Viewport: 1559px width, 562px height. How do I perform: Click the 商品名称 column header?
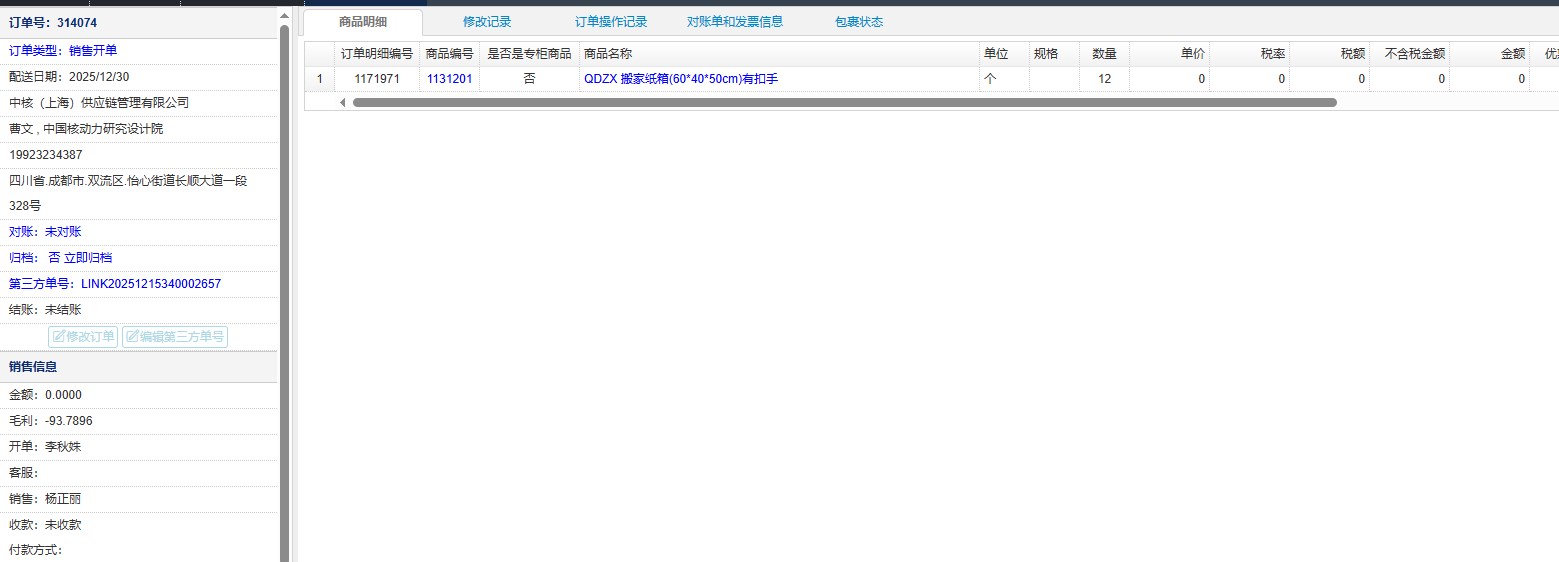608,54
